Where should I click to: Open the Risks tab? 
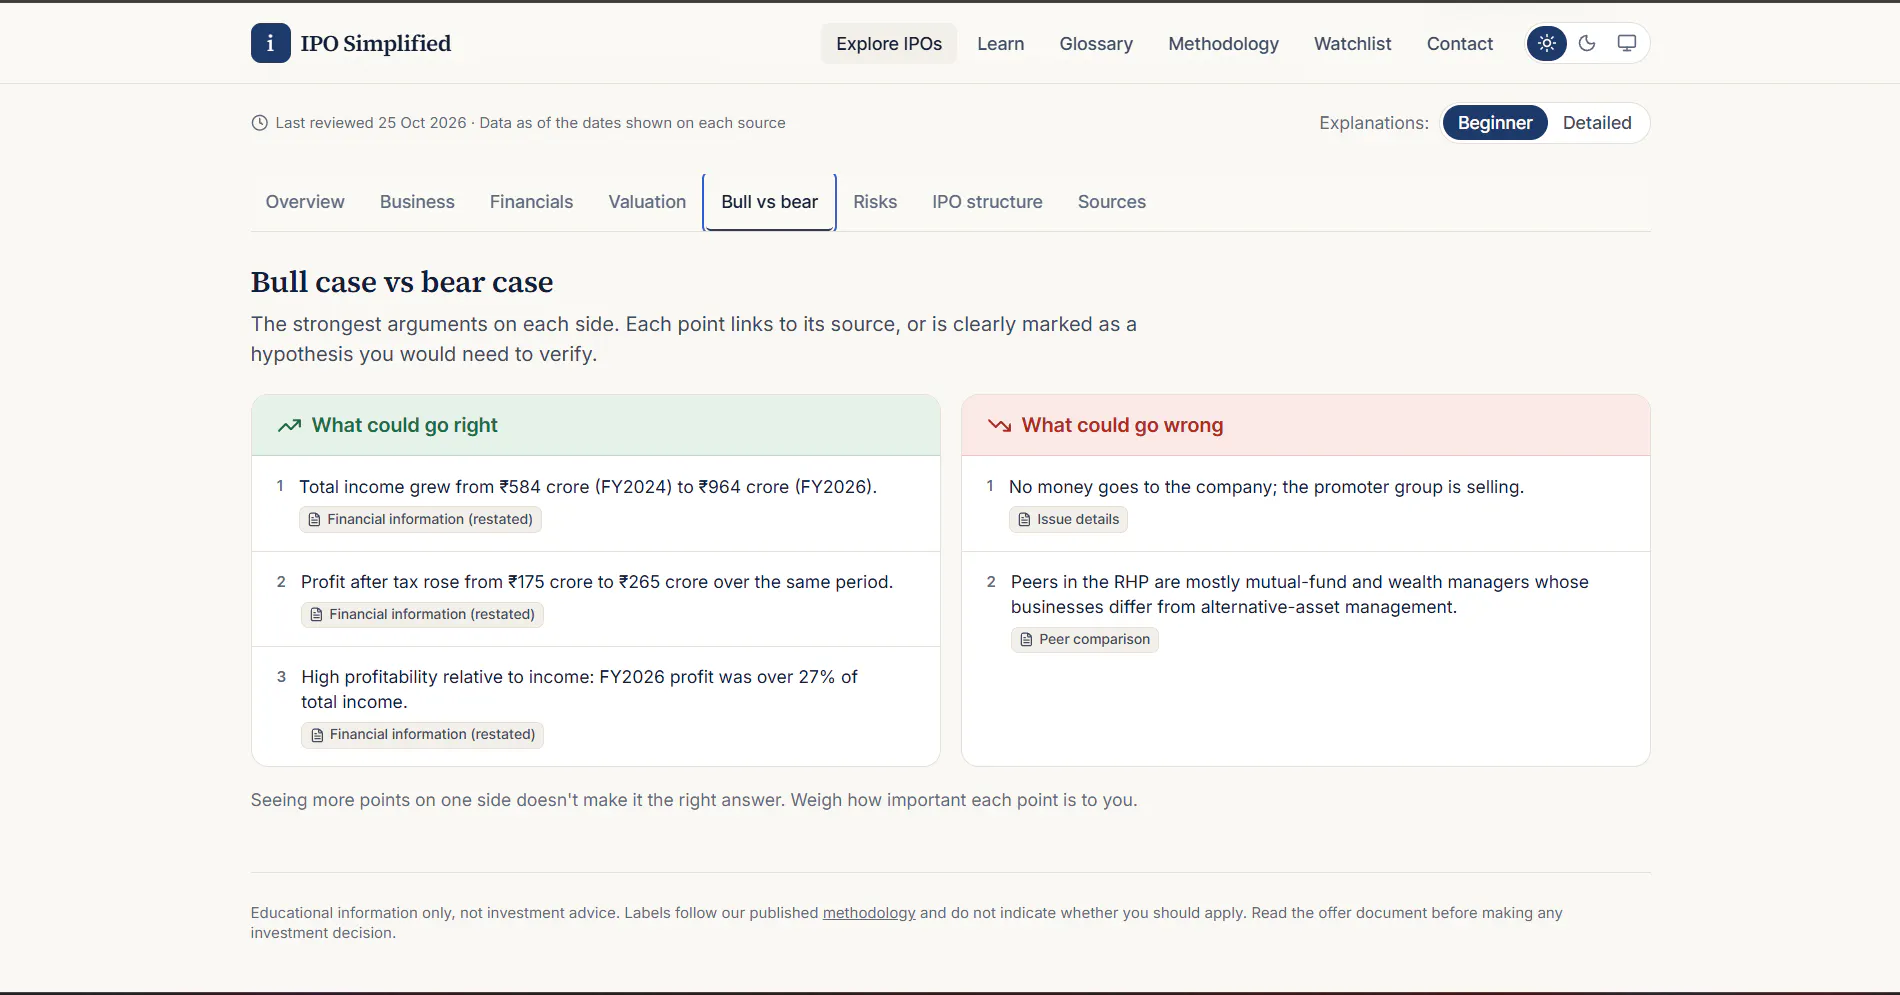click(x=875, y=202)
